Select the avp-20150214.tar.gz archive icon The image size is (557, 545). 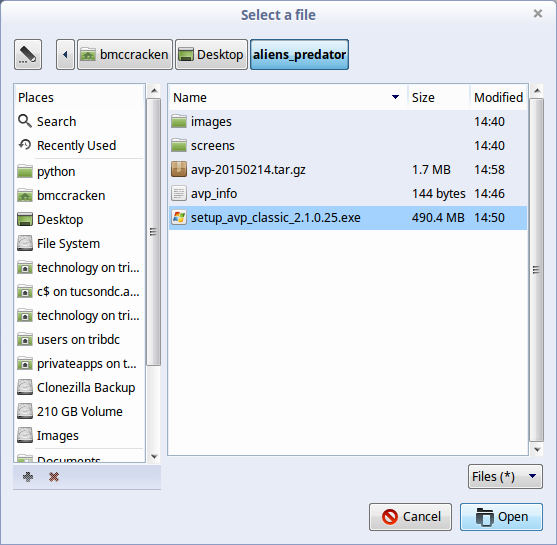[179, 169]
